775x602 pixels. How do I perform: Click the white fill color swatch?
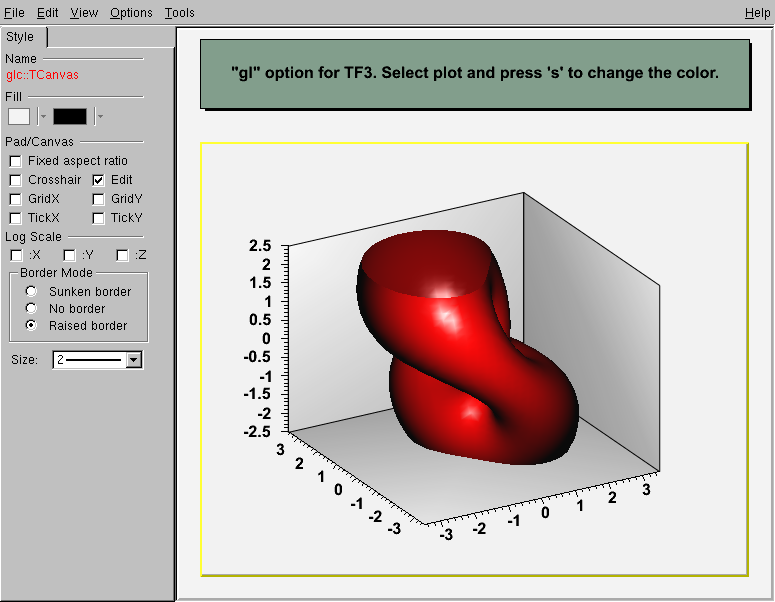pos(19,116)
